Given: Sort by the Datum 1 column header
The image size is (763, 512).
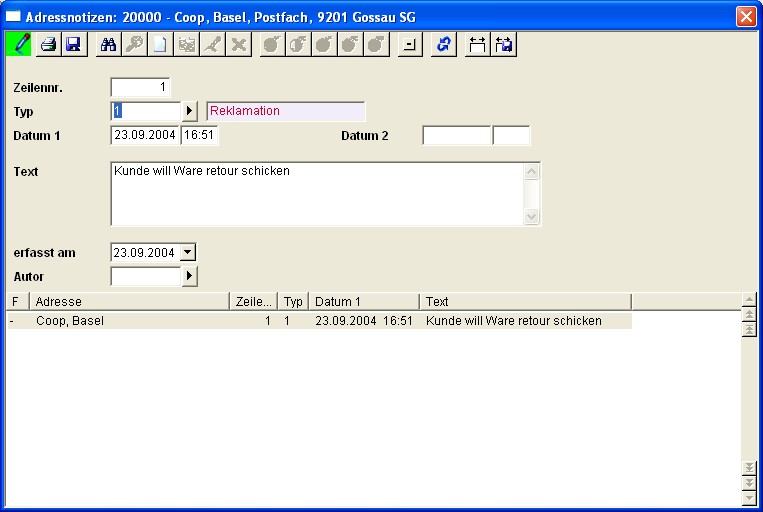Looking at the screenshot, I should click(x=364, y=301).
